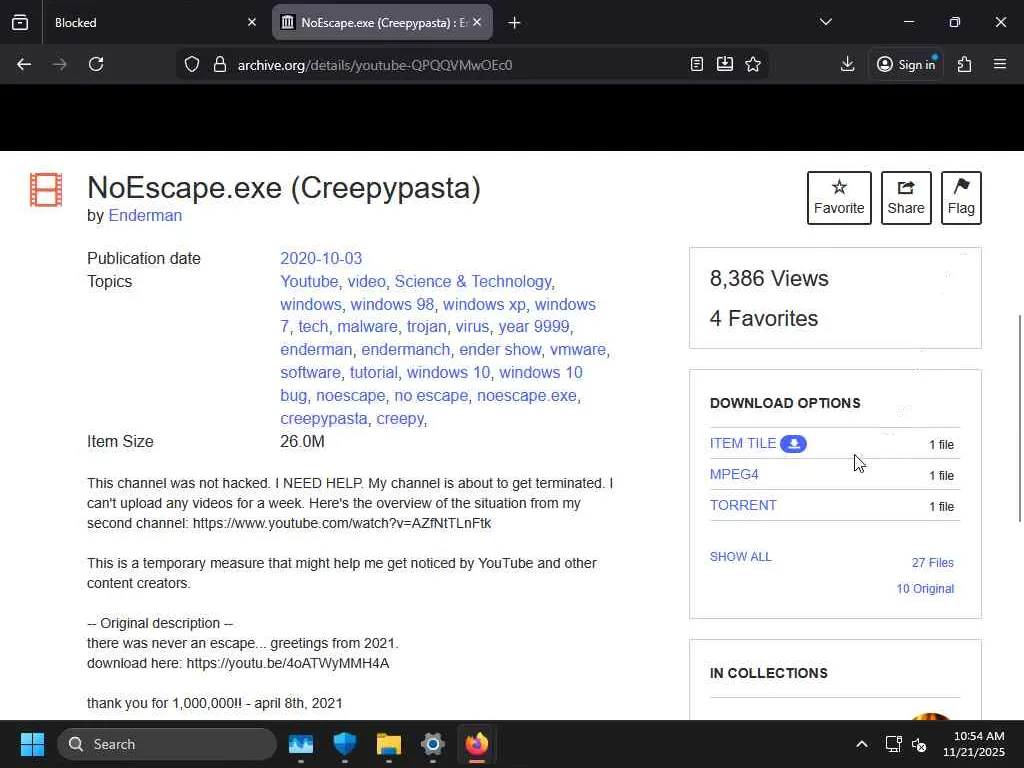Open the vmware topic link
The image size is (1024, 768).
577,349
